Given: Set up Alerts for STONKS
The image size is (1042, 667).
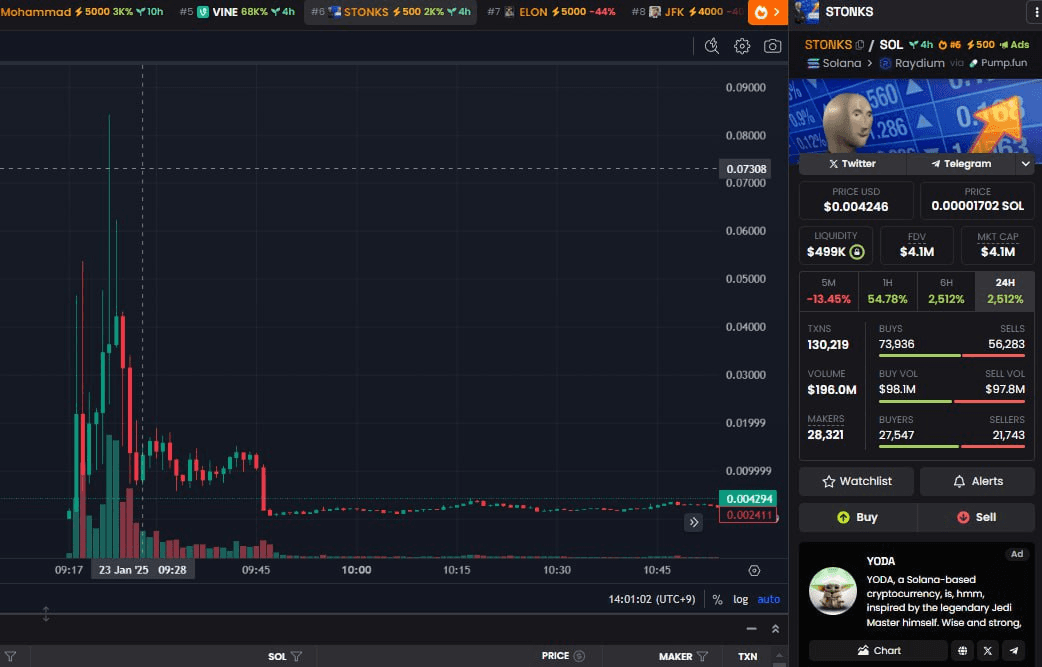Looking at the screenshot, I should (978, 481).
